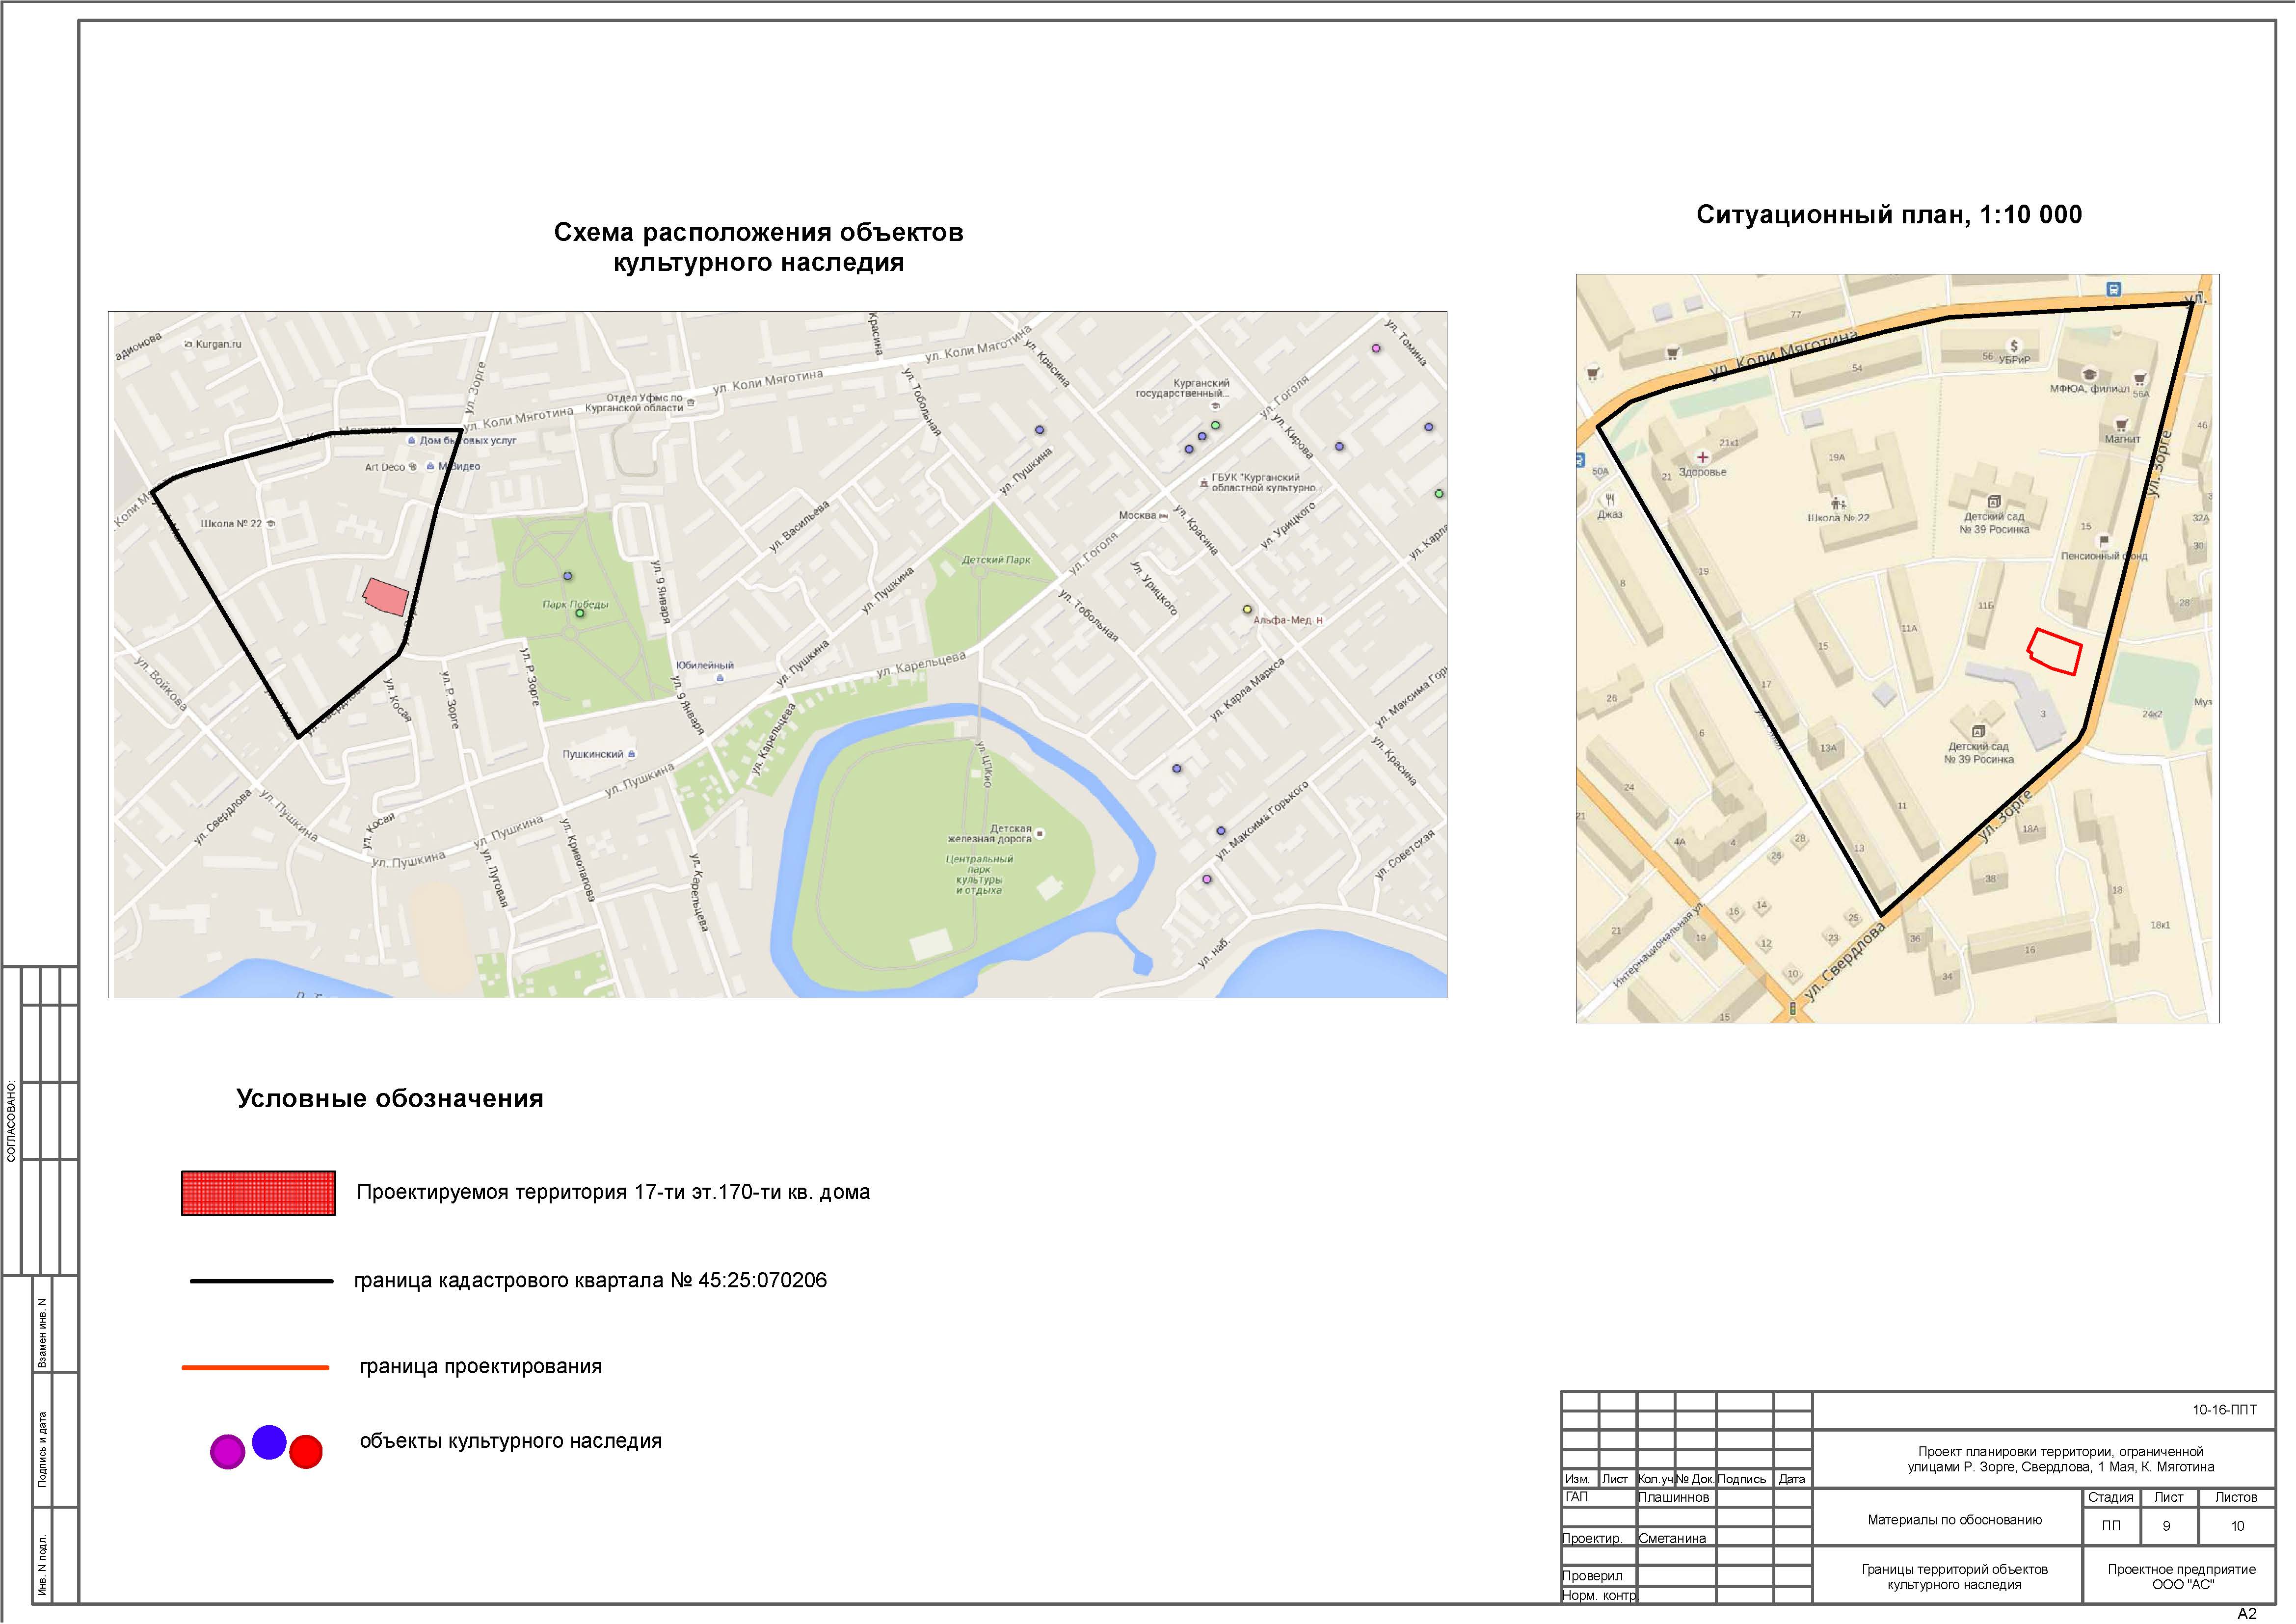Image resolution: width=2296 pixels, height=1624 pixels.
Task: Click the red legend swatch for projected territory
Action: pyautogui.click(x=258, y=1193)
